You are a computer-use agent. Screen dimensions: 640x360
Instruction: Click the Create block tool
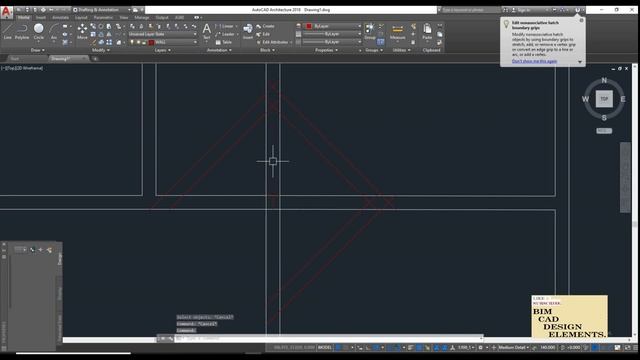[265, 26]
